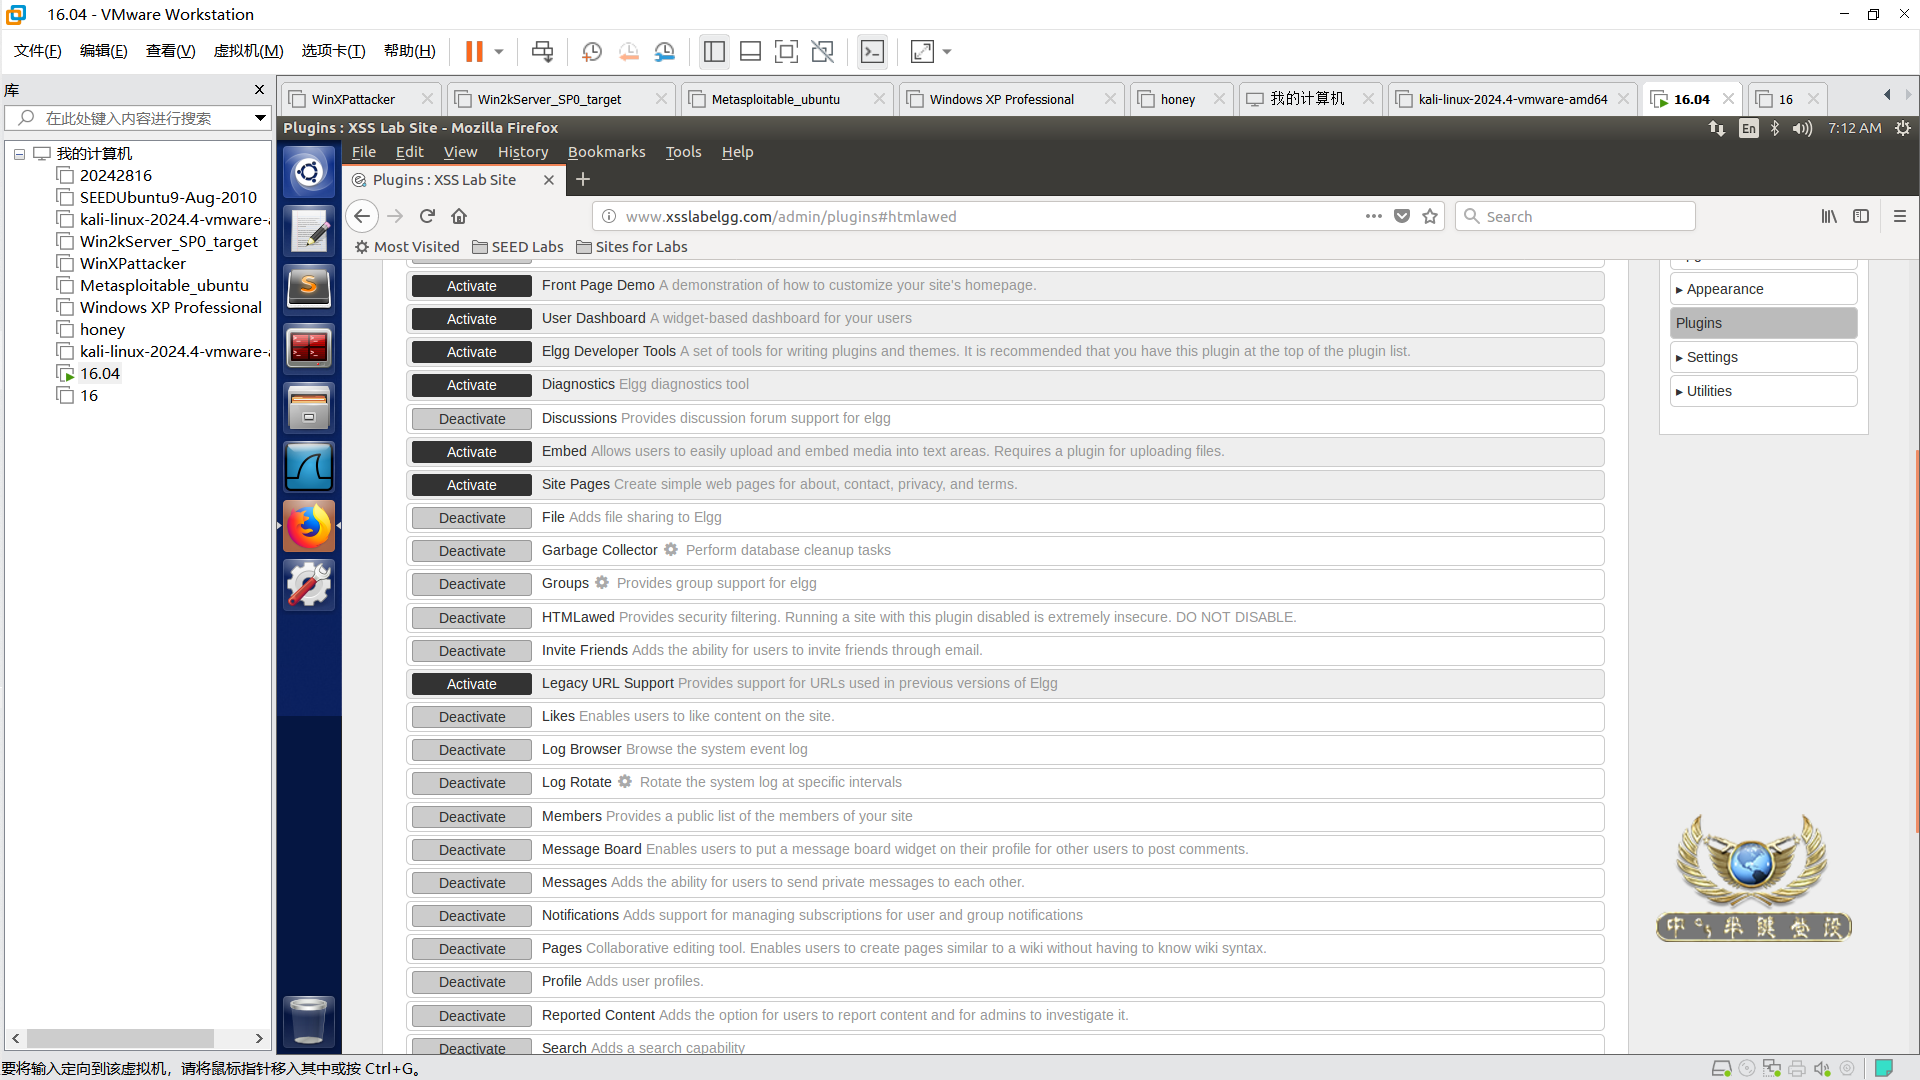
Task: Open Firefox from the Ubuntu dock
Action: click(x=309, y=526)
